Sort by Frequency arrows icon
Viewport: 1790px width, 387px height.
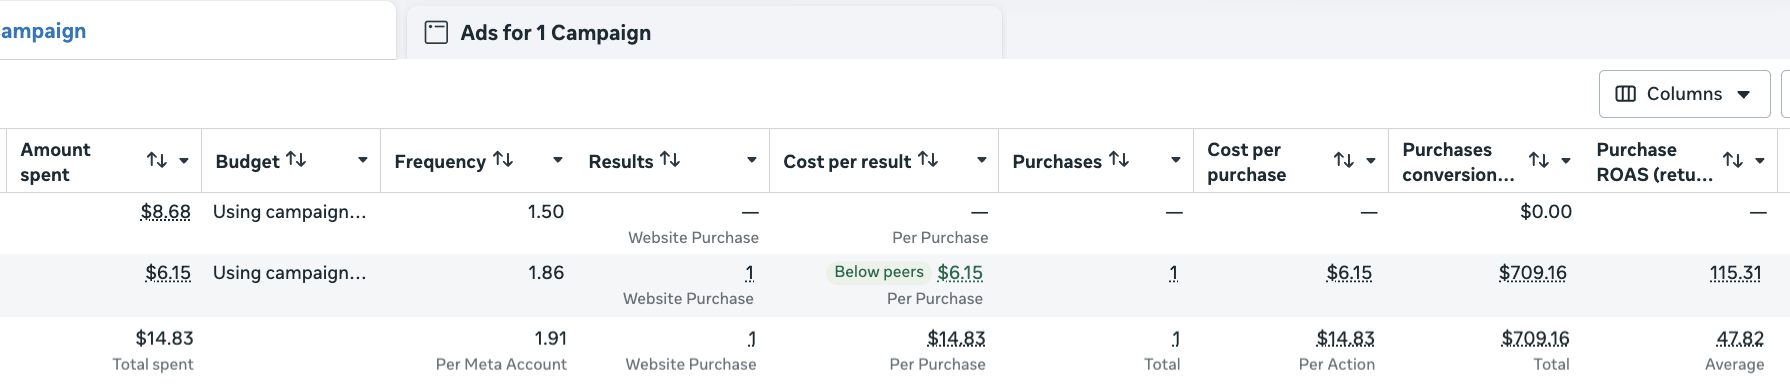pyautogui.click(x=503, y=159)
